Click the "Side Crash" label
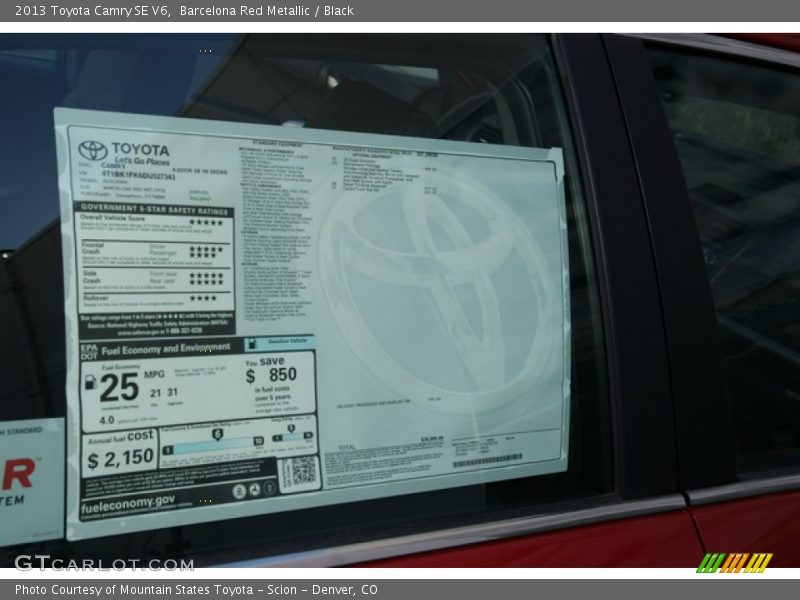Screen dimensions: 800x600 (x=92, y=277)
